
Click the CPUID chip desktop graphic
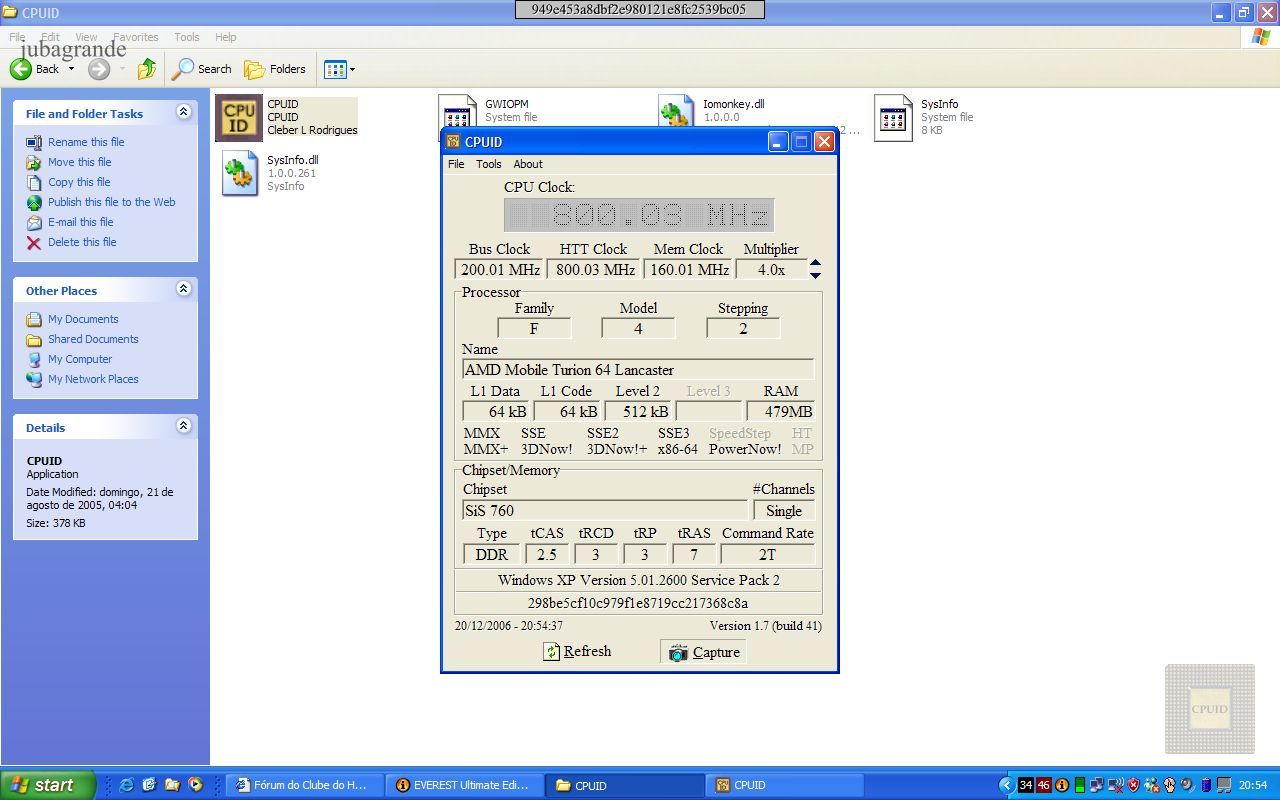point(1209,709)
